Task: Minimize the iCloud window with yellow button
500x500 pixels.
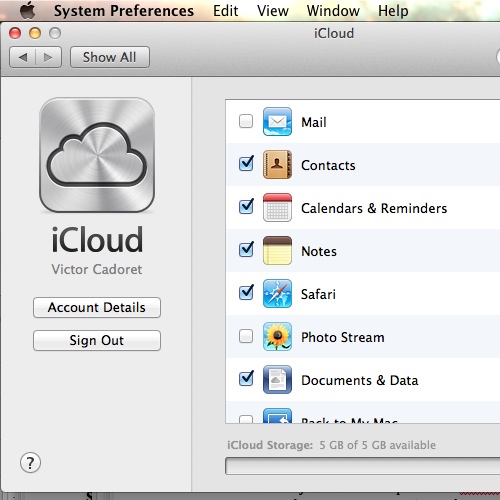Action: tap(35, 33)
